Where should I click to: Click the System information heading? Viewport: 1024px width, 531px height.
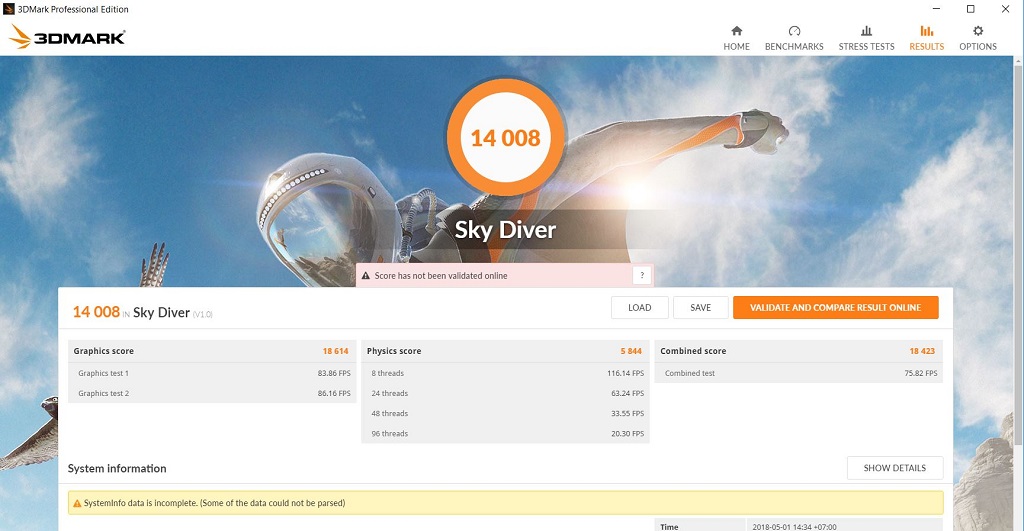click(x=117, y=468)
